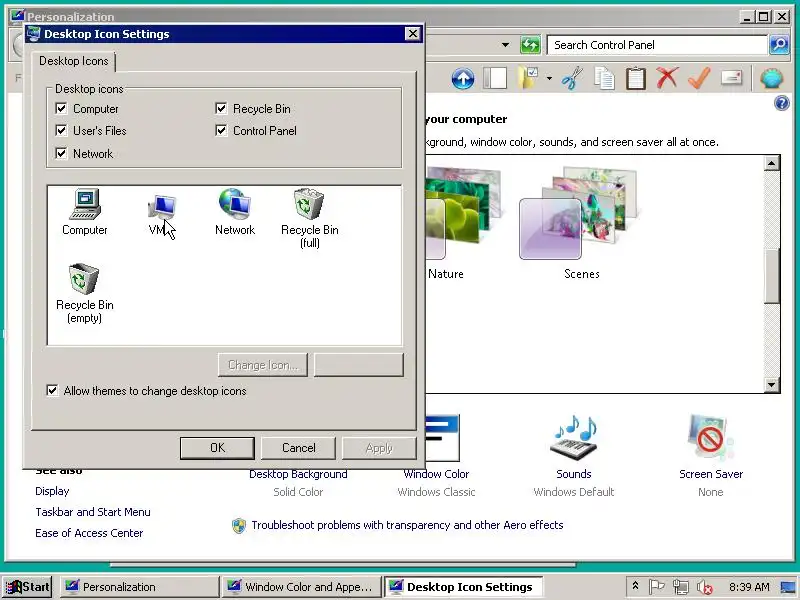
Task: Expand hidden tray icons chevron
Action: tap(635, 586)
